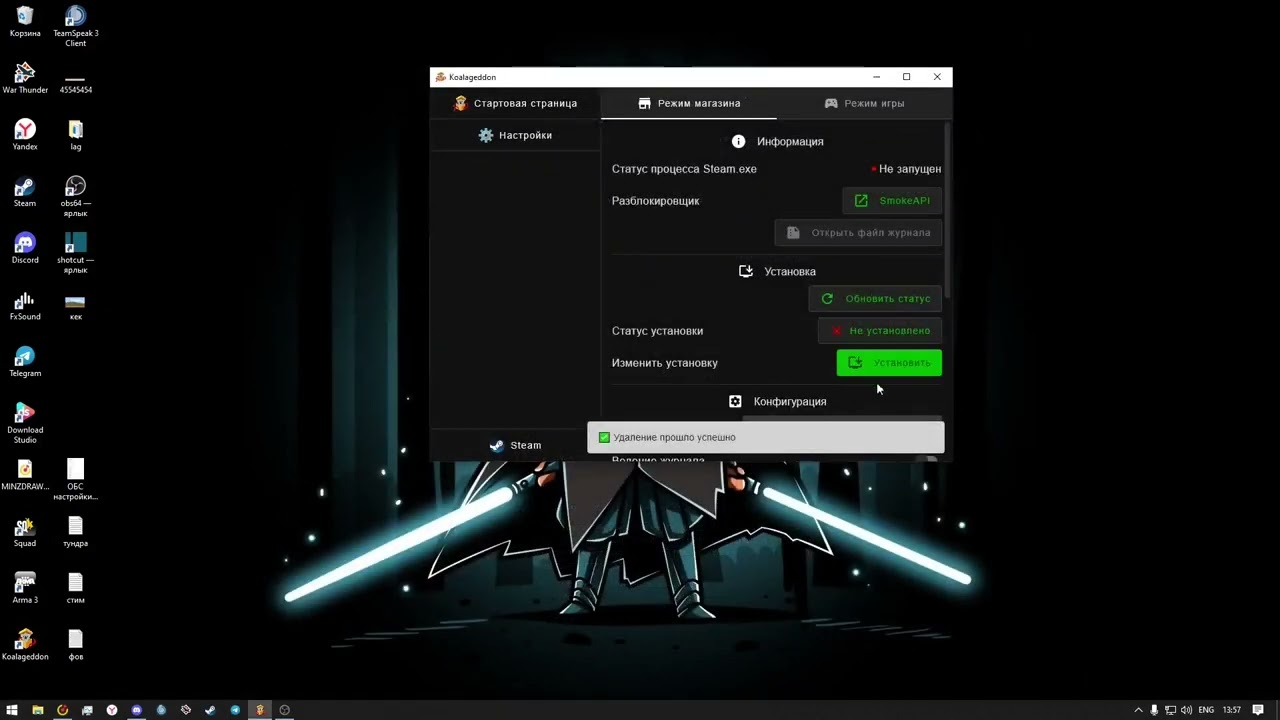The image size is (1280, 720).
Task: Click Открыть файл журнала button
Action: [x=858, y=233]
